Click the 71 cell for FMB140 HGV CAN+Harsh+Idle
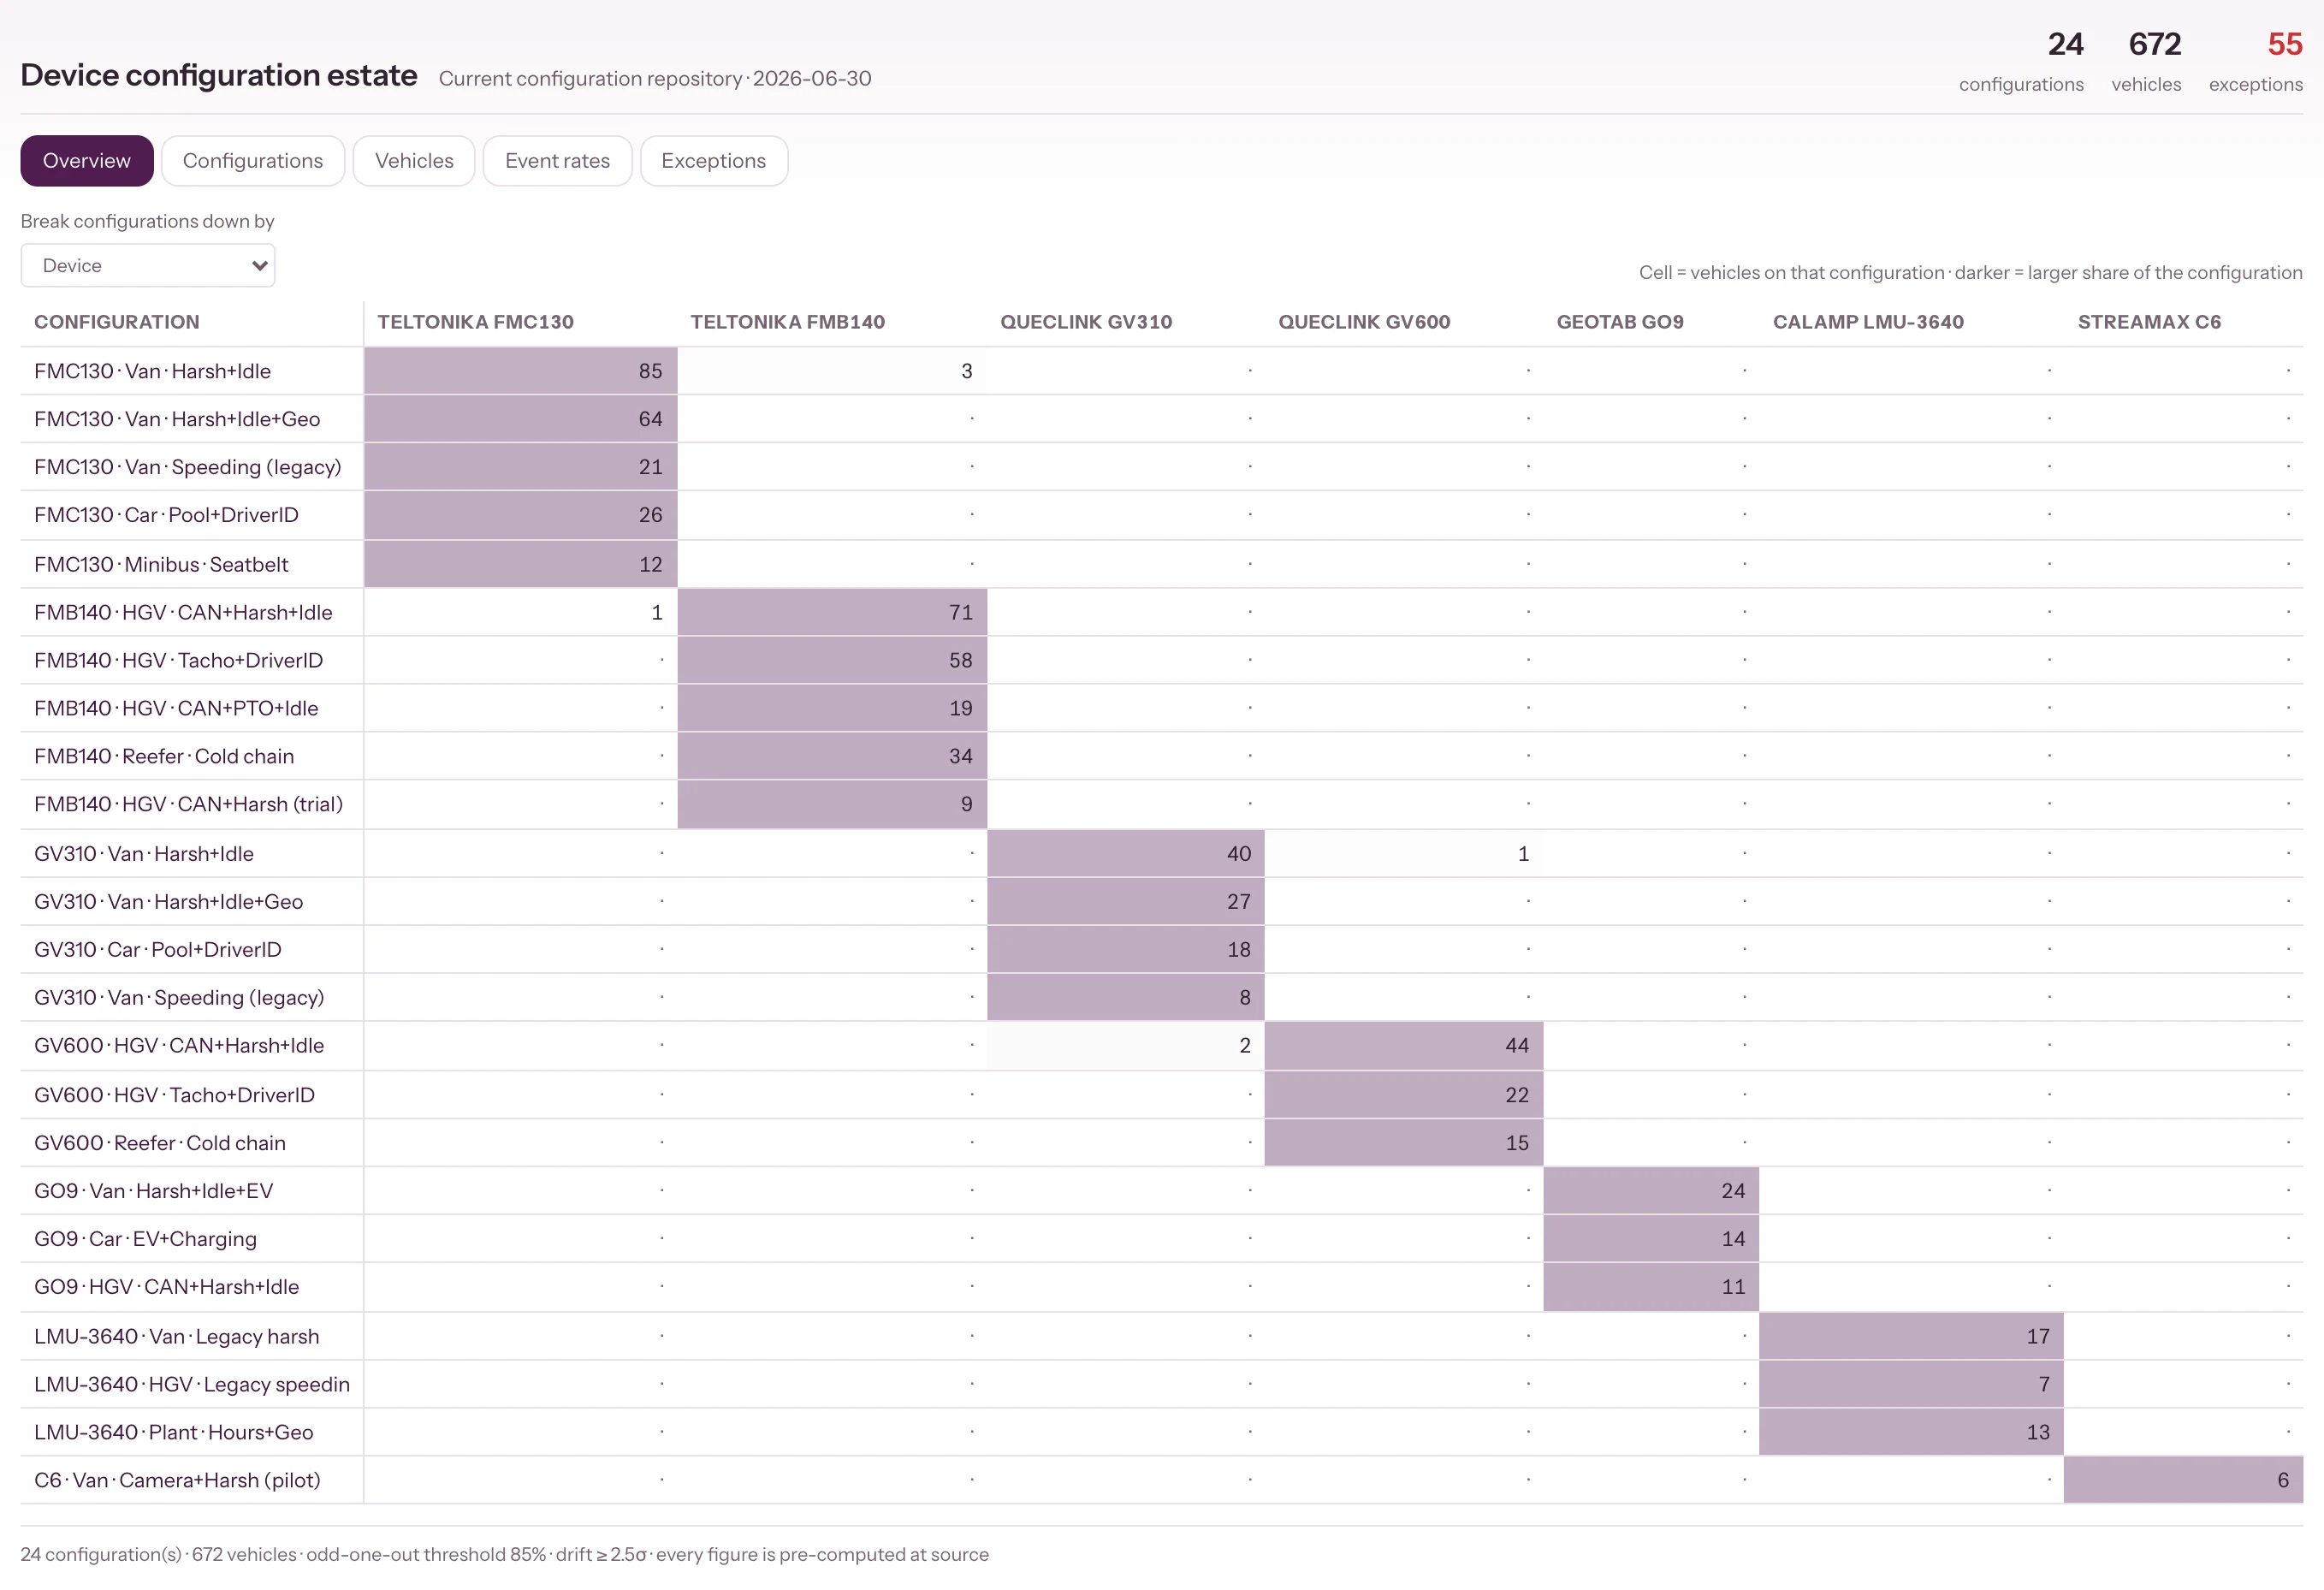The image size is (2324, 1590). 832,612
